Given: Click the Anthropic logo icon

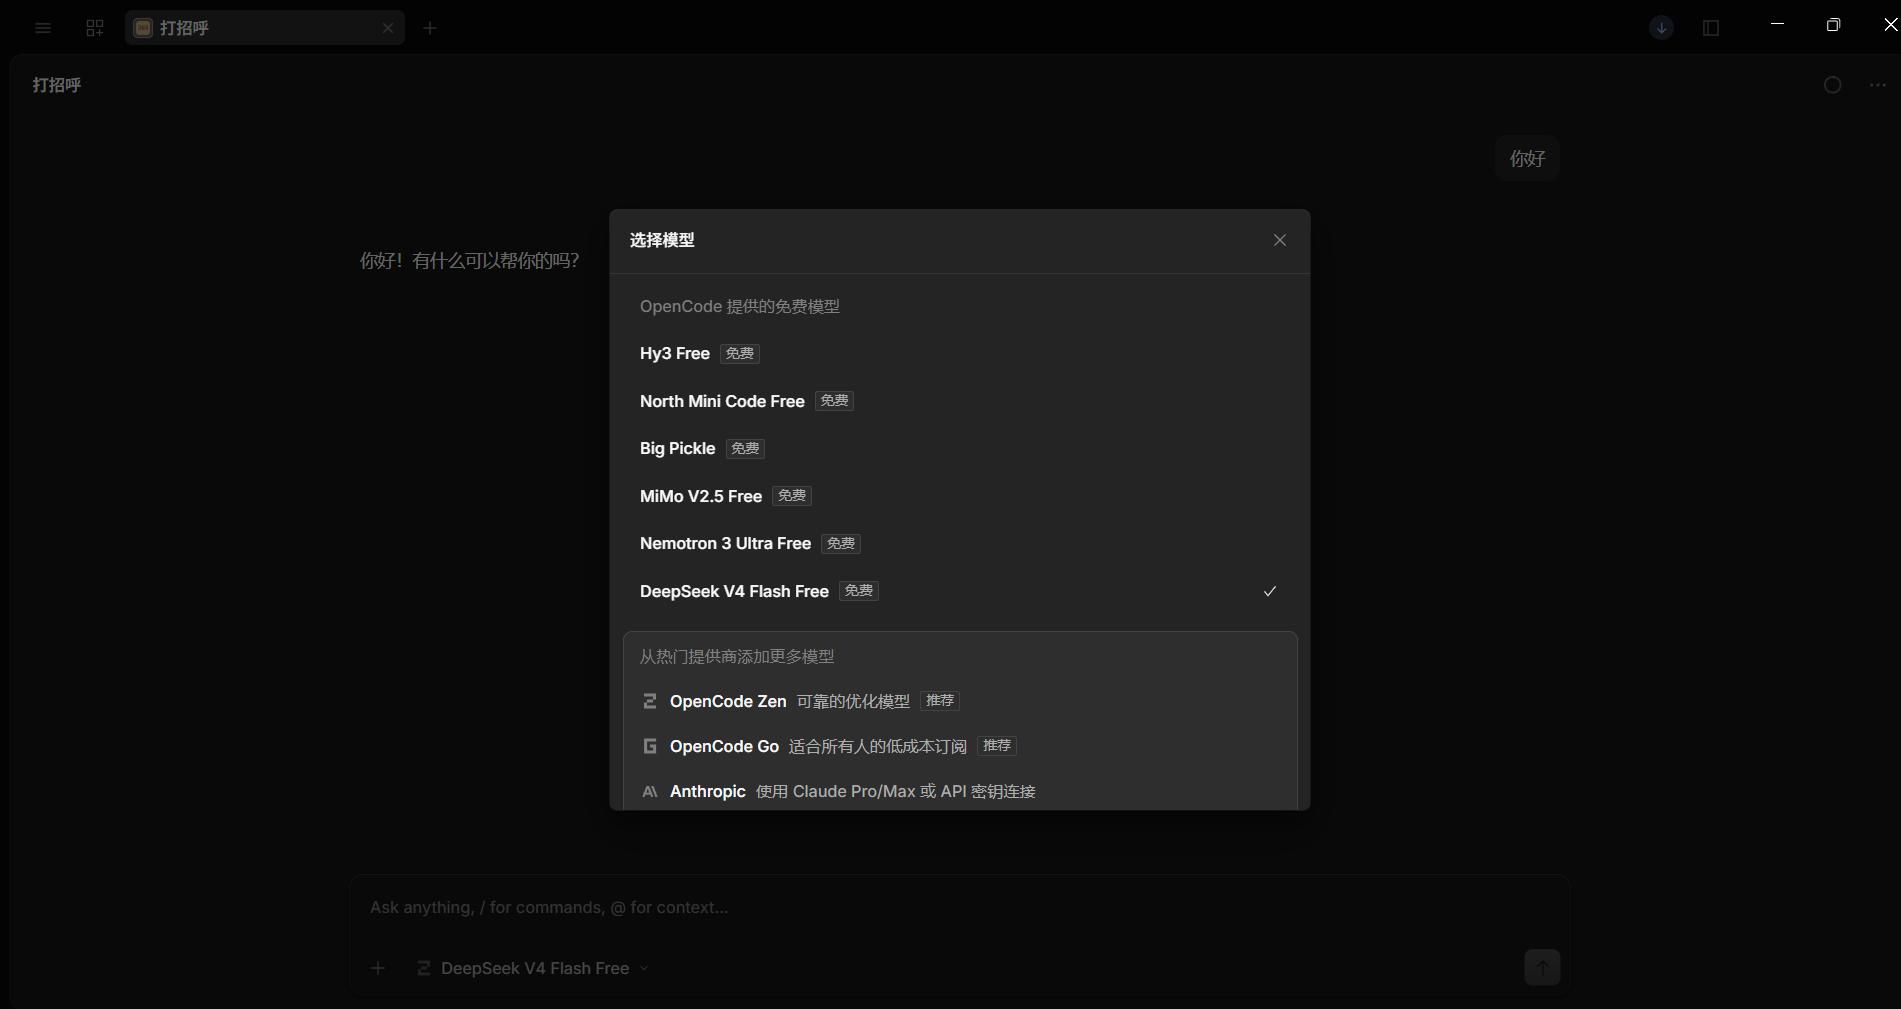Looking at the screenshot, I should pyautogui.click(x=650, y=791).
